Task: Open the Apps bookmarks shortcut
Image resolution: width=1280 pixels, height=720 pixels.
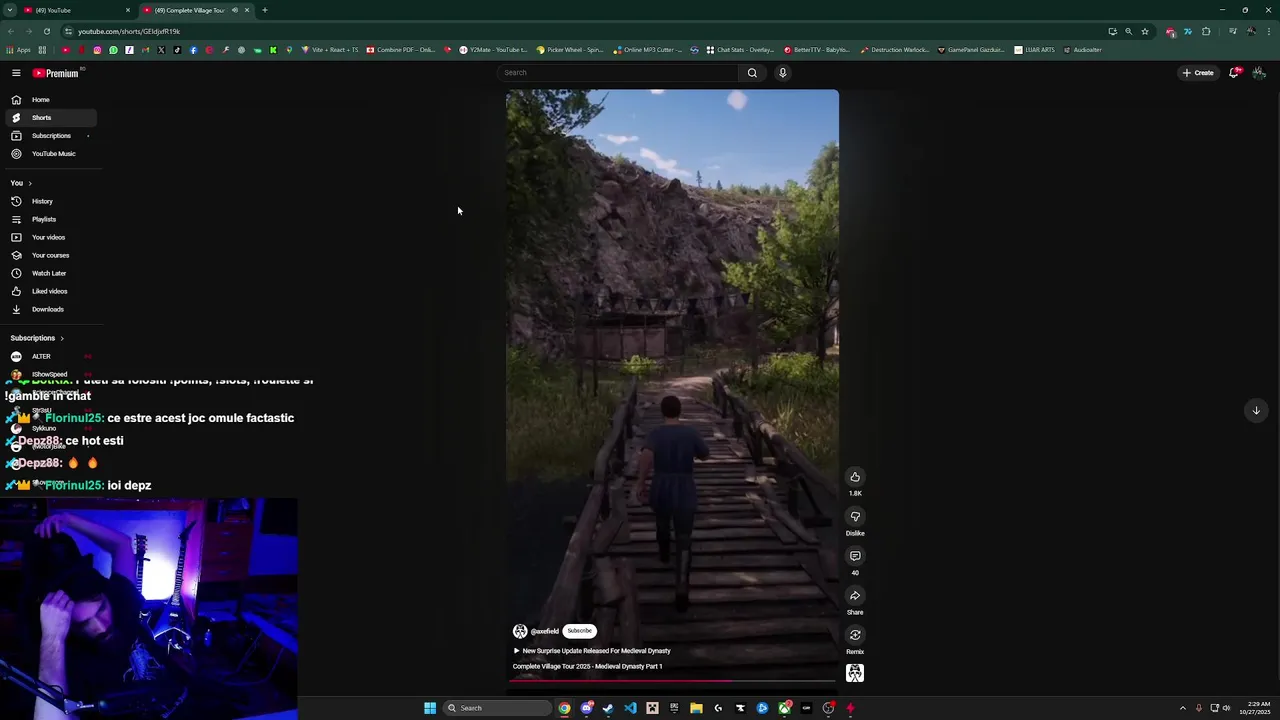Action: tap(18, 50)
